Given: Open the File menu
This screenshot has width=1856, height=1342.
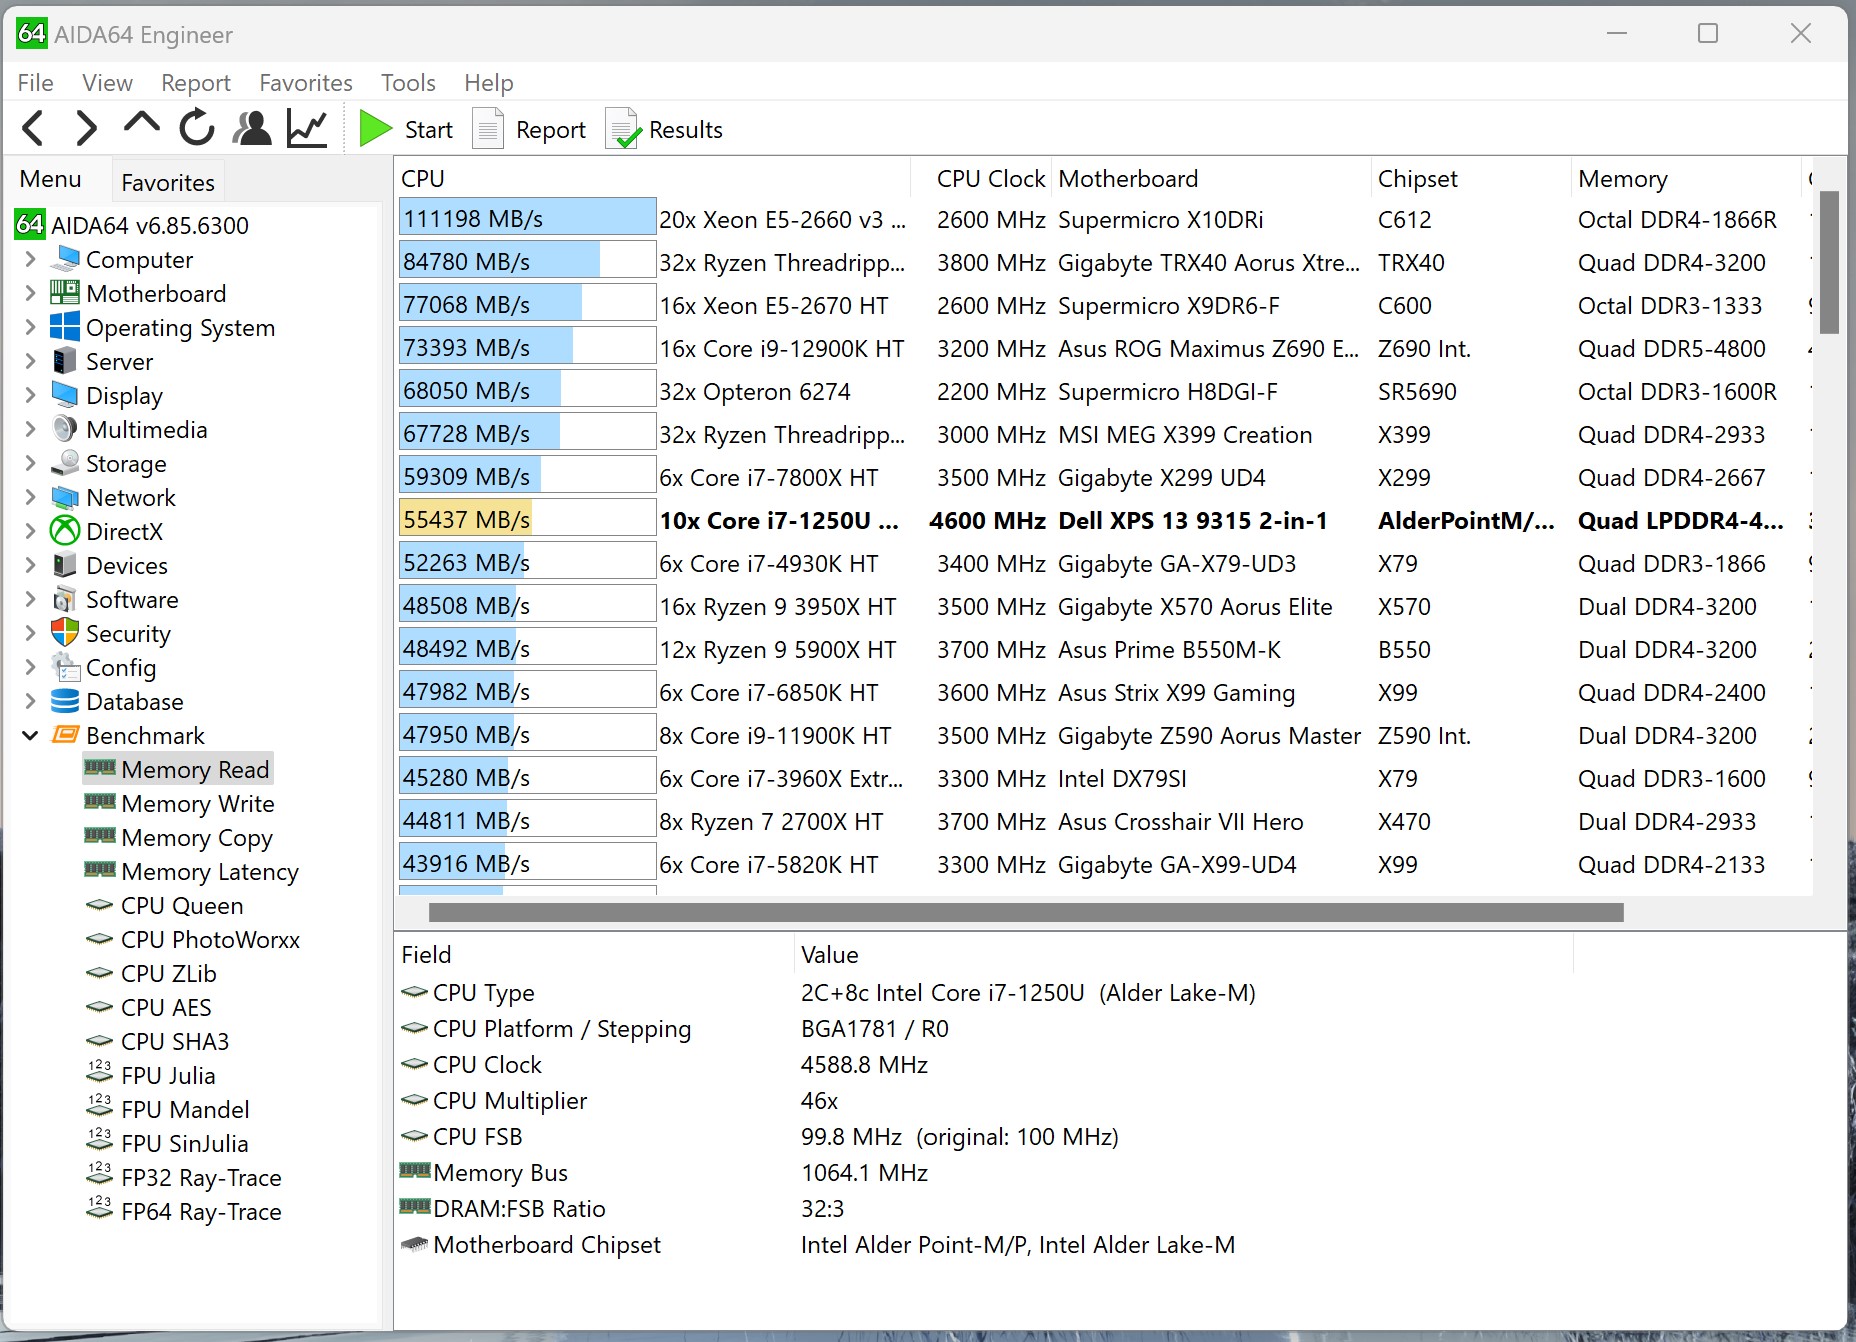Looking at the screenshot, I should [36, 82].
